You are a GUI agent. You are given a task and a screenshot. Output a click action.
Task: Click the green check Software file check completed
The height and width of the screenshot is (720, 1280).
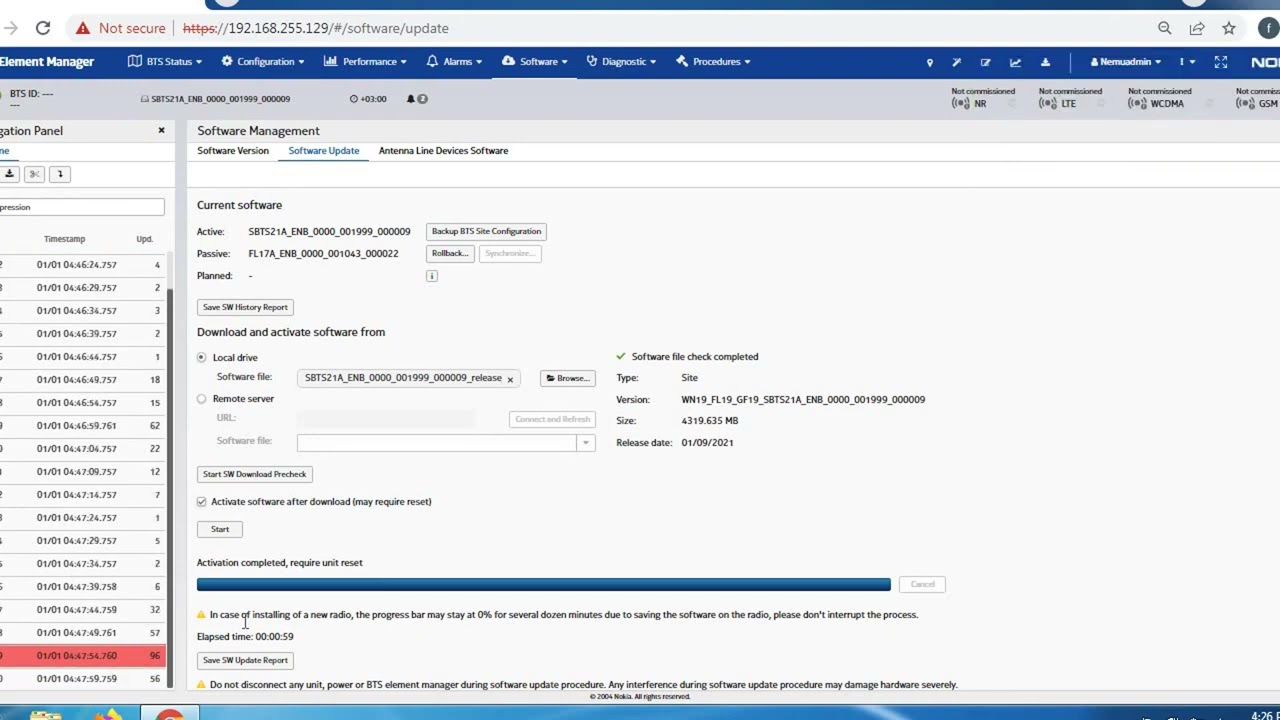pos(621,356)
